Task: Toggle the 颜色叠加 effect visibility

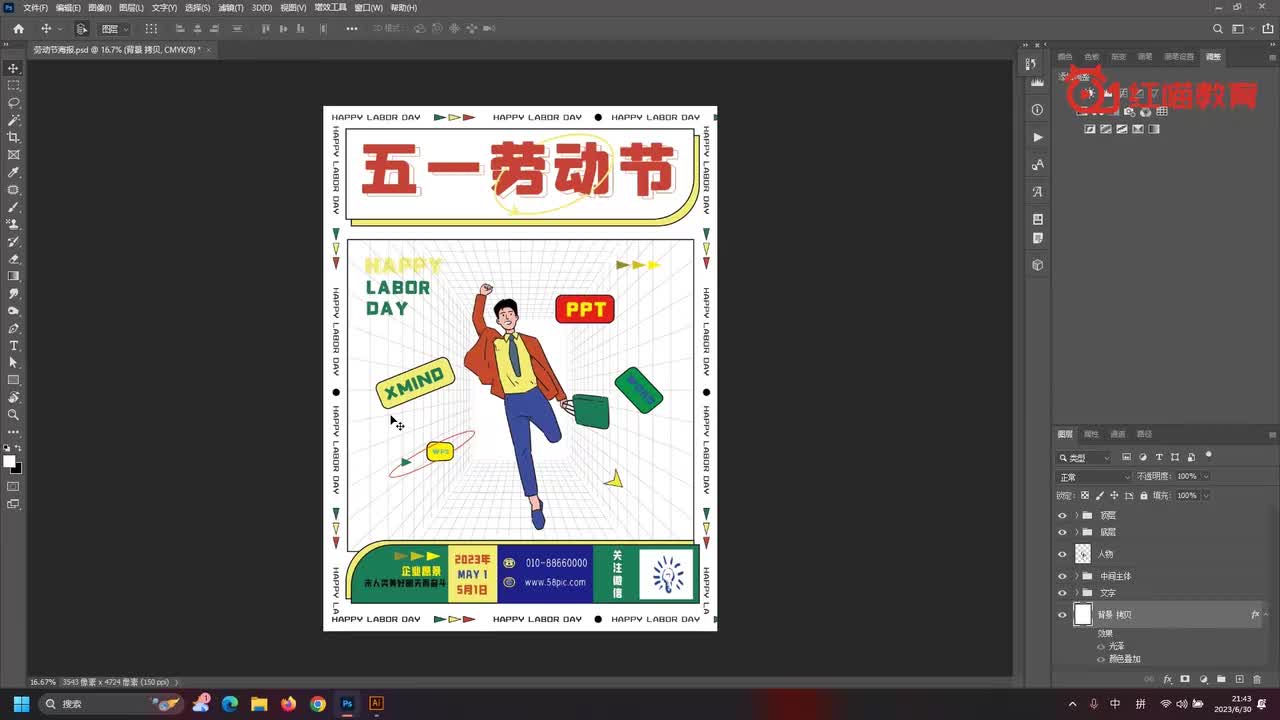Action: tap(1101, 659)
